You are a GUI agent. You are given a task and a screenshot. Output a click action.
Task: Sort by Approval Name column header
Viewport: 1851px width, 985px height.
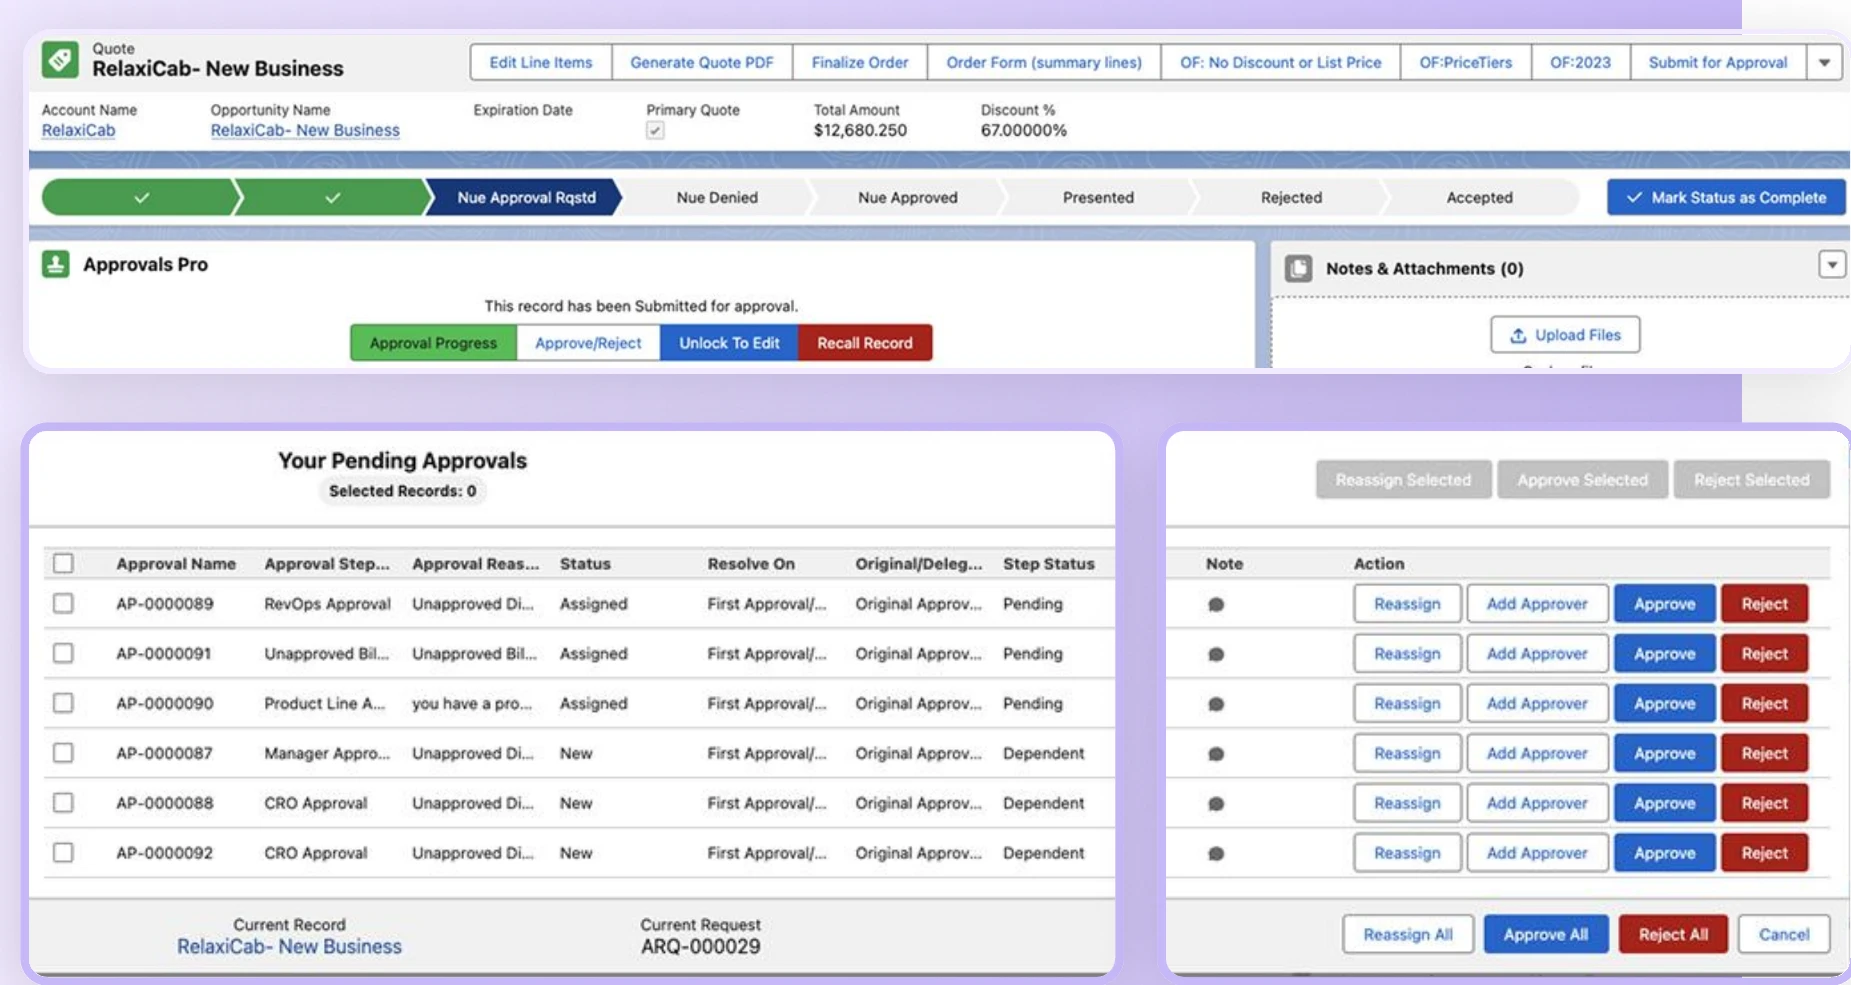pyautogui.click(x=176, y=564)
